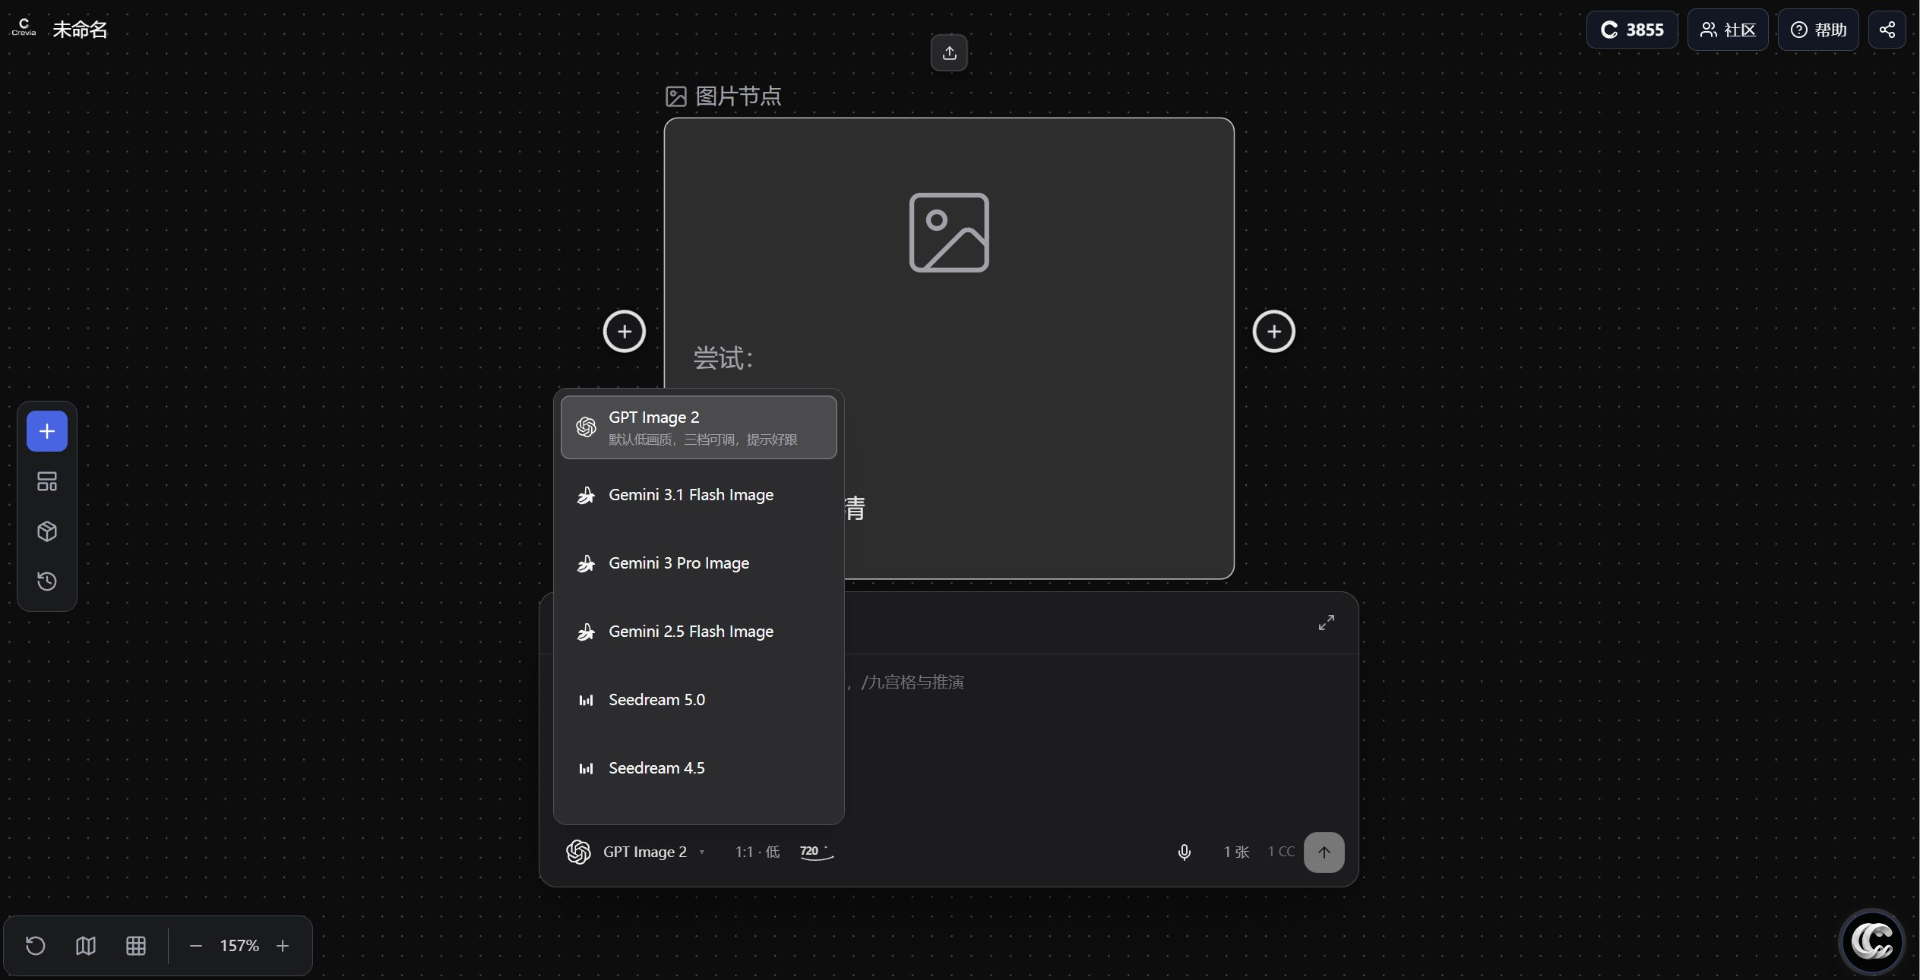This screenshot has height=980, width=1920.
Task: Click the 图片节点 node label
Action: tap(738, 96)
